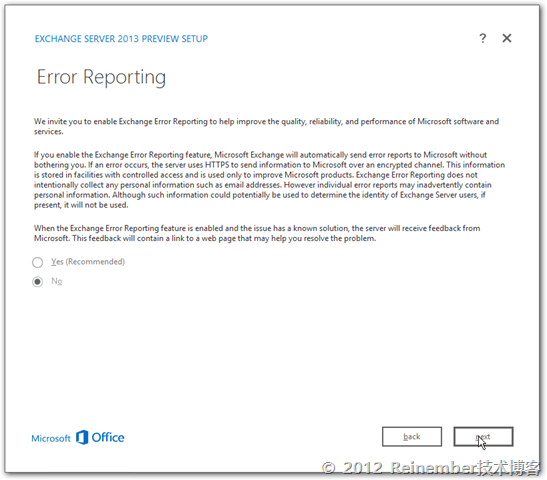The image size is (547, 480).
Task: Click the Microsoft Office logo
Action: pos(78,437)
